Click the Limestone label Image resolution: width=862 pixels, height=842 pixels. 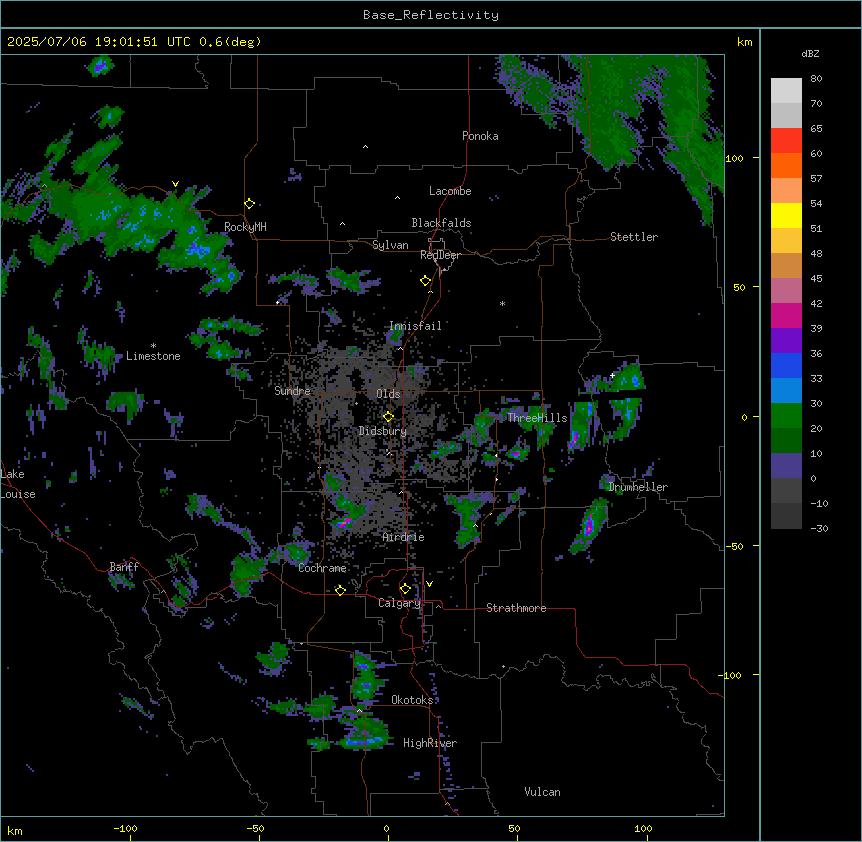[x=153, y=356]
